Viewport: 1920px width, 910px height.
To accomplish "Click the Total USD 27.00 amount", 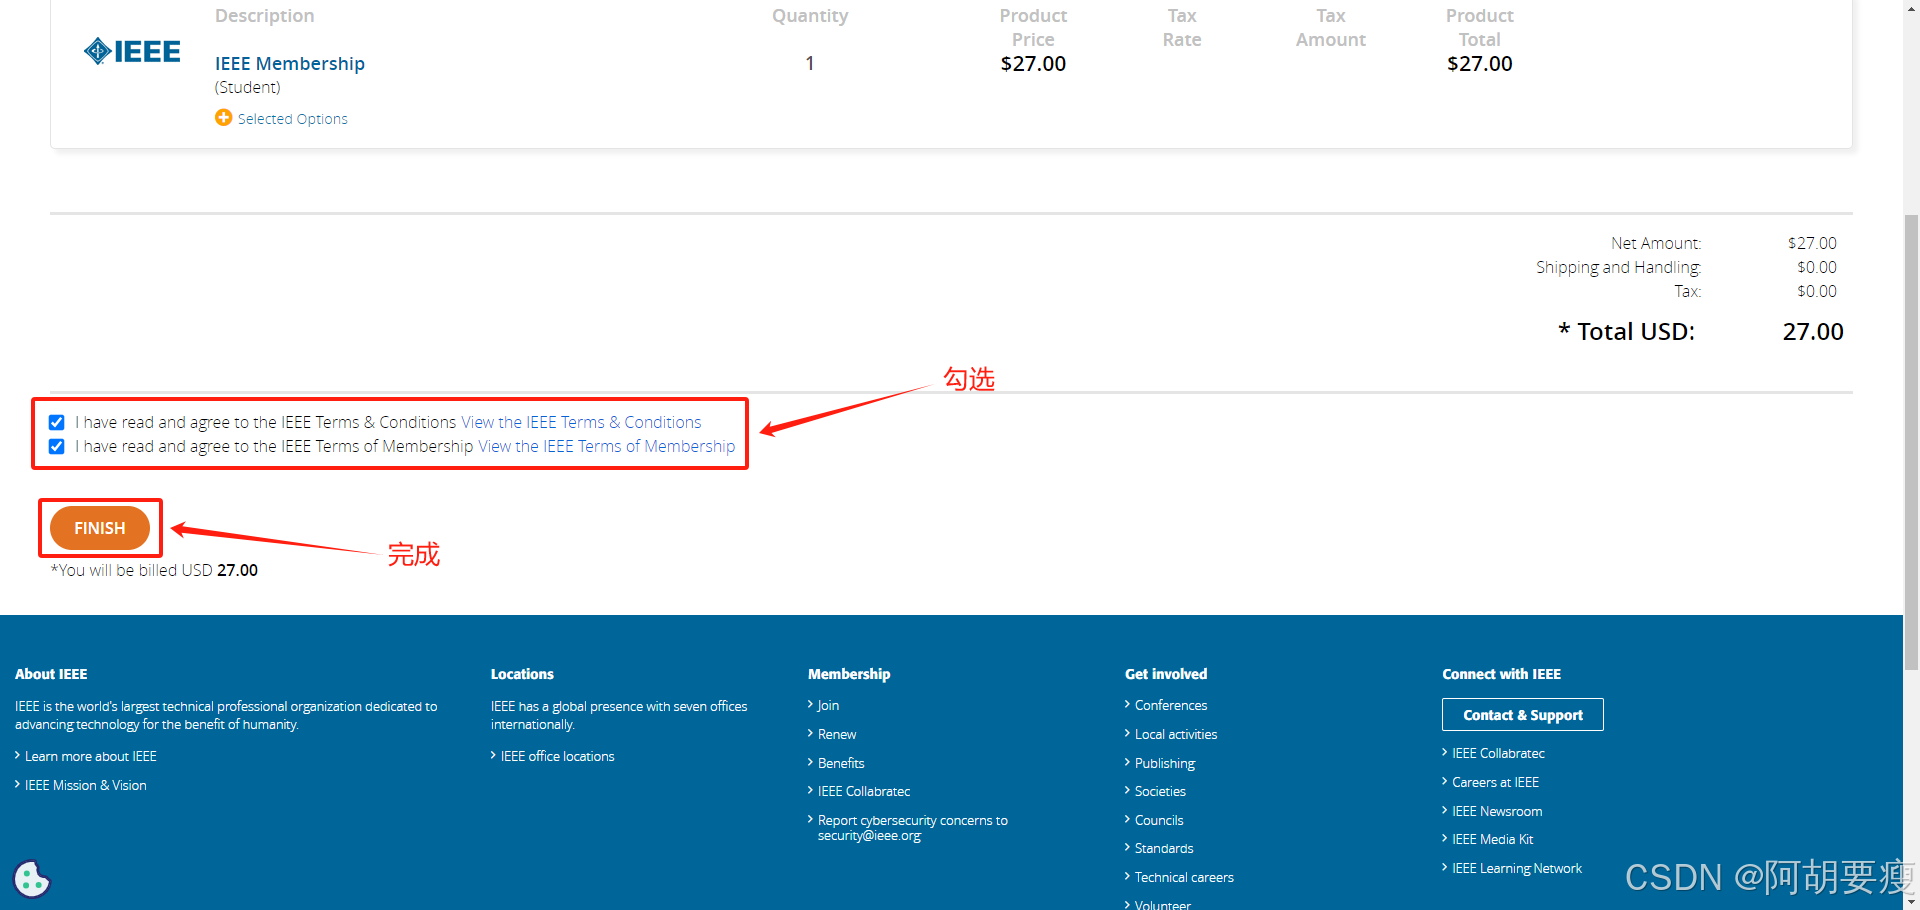I will pos(1813,331).
